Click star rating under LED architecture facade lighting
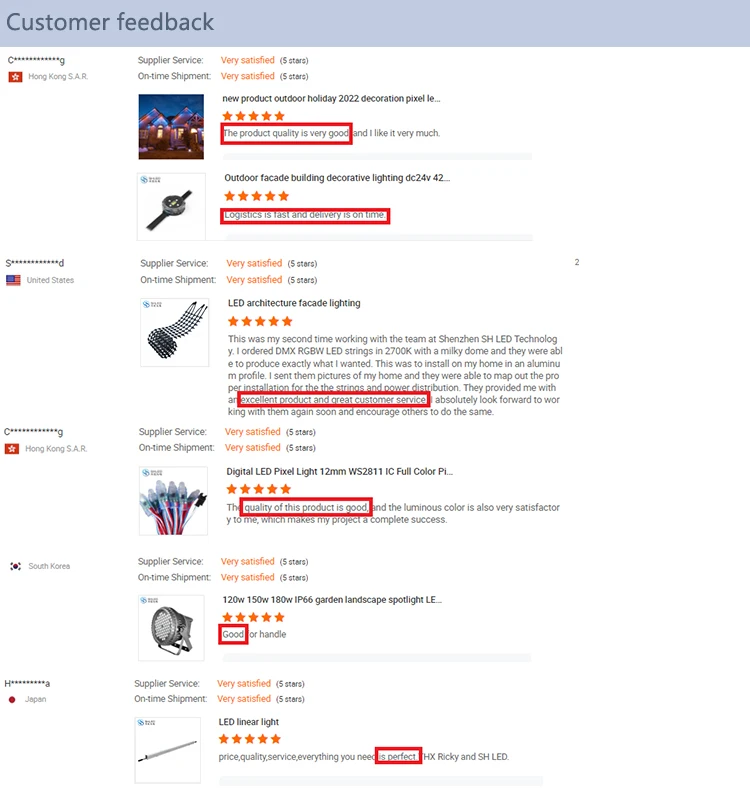The width and height of the screenshot is (750, 800). click(260, 321)
